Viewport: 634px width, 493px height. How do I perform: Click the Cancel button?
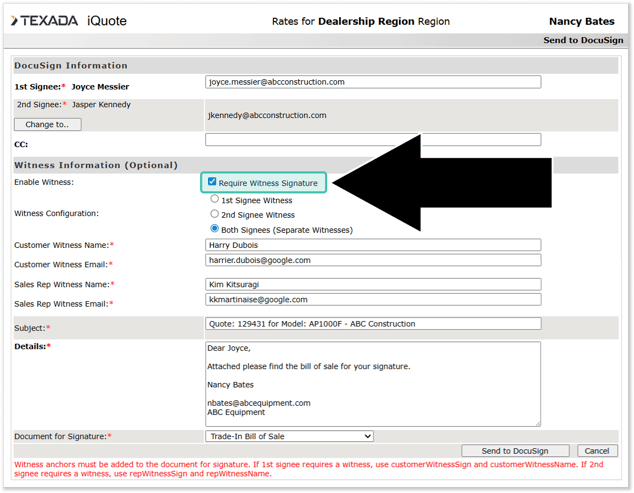597,451
